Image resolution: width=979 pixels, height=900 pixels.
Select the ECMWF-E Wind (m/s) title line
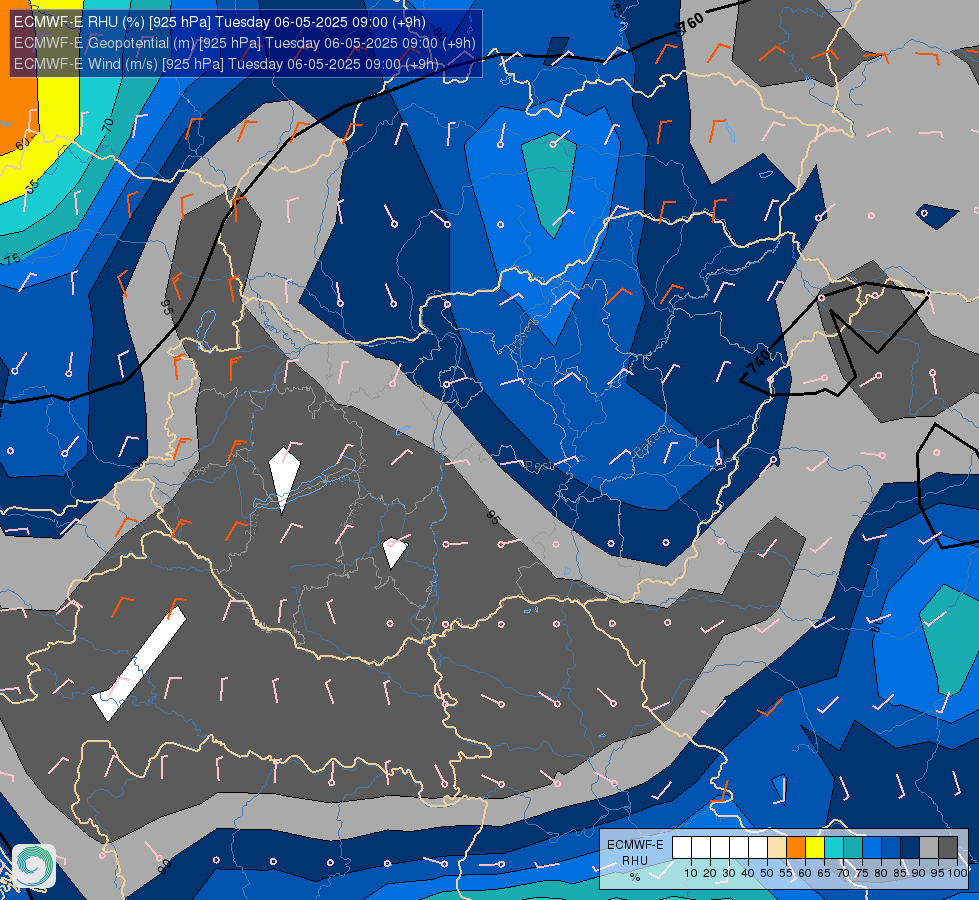coord(226,64)
